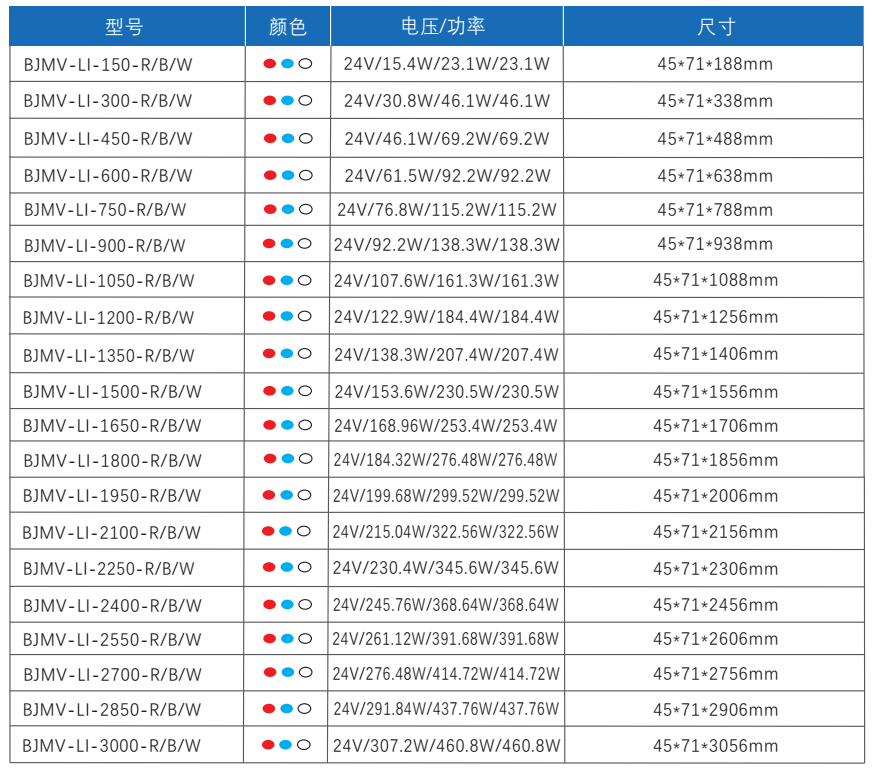Click size cell 45*71*338mm

point(715,101)
